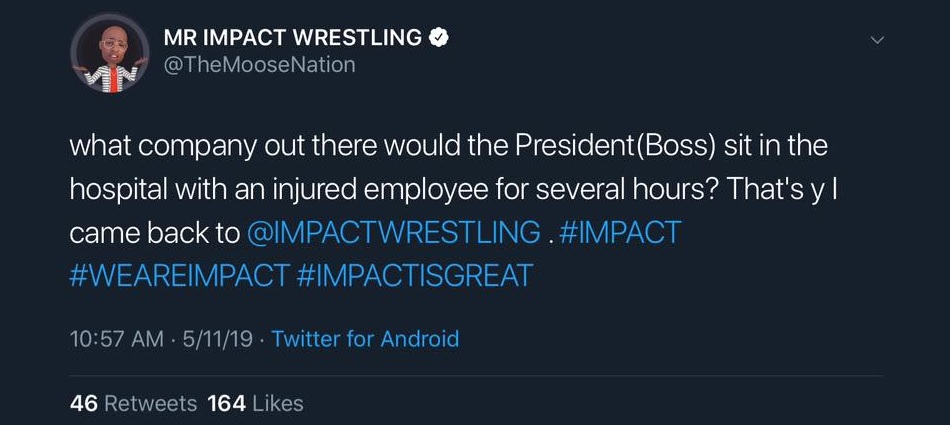Click the verified badge checkmark icon
Viewport: 950px width, 425px height.
click(x=438, y=38)
